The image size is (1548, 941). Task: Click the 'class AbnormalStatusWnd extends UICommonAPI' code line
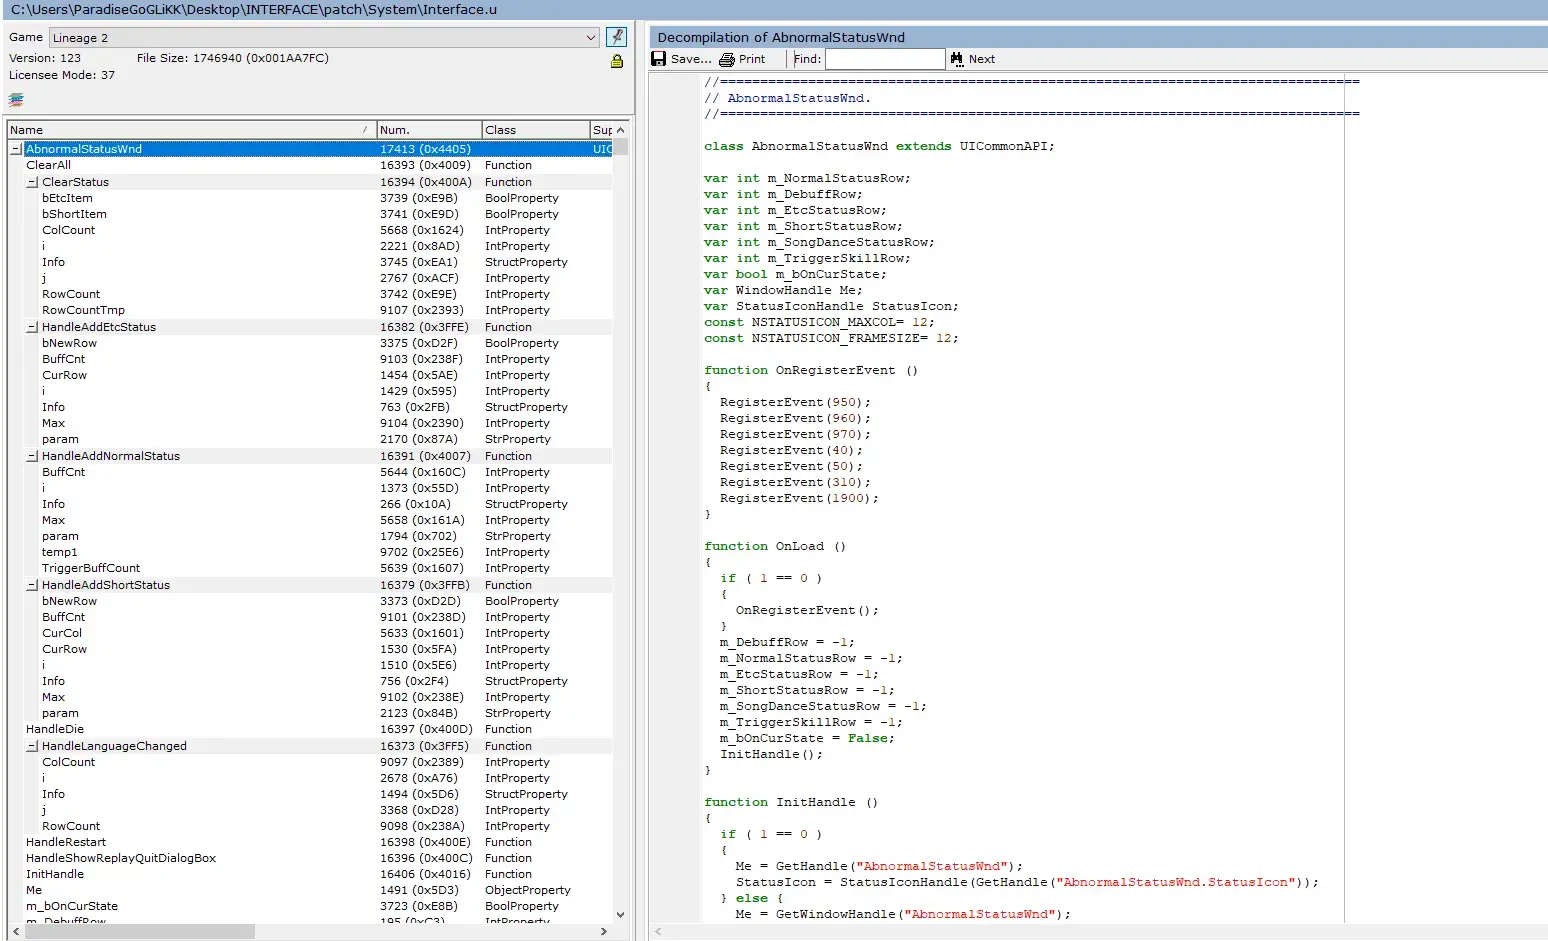point(879,146)
